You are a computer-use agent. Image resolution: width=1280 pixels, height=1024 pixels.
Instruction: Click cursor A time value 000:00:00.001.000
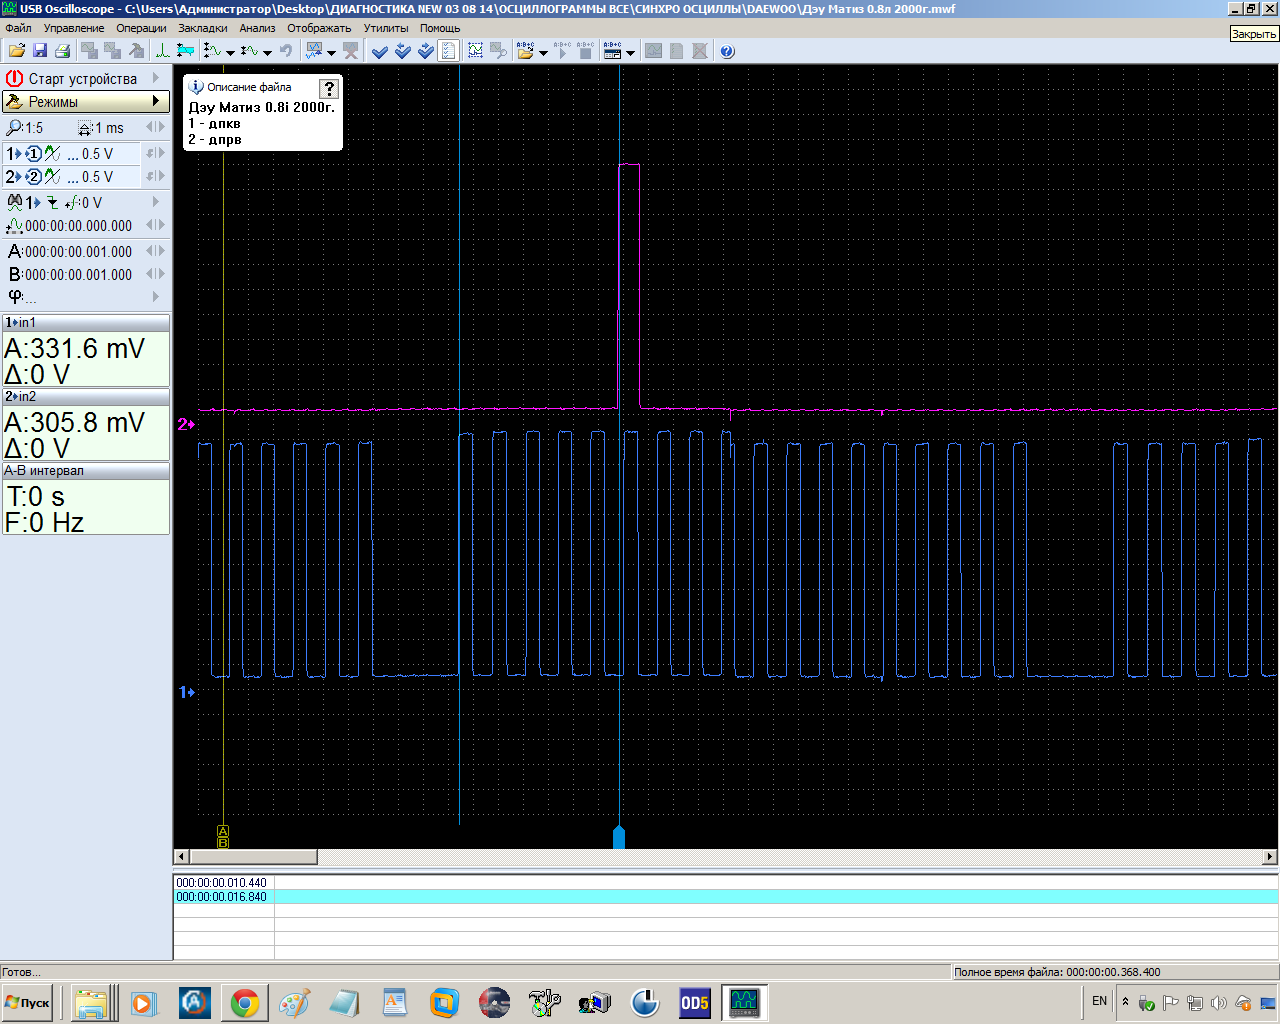(78, 252)
